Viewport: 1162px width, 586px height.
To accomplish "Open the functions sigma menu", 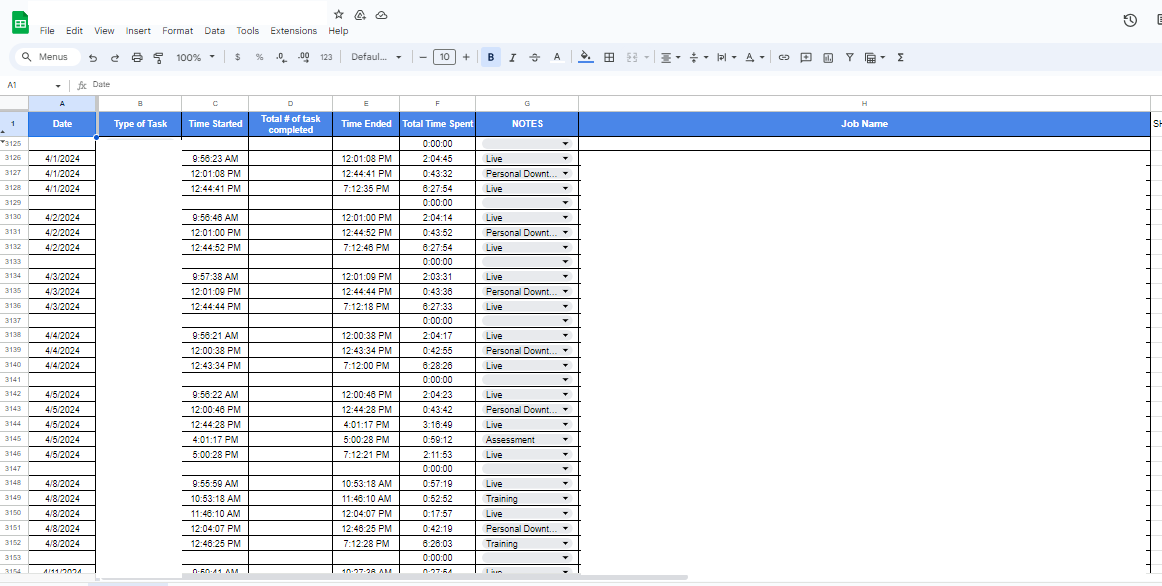I will [900, 57].
